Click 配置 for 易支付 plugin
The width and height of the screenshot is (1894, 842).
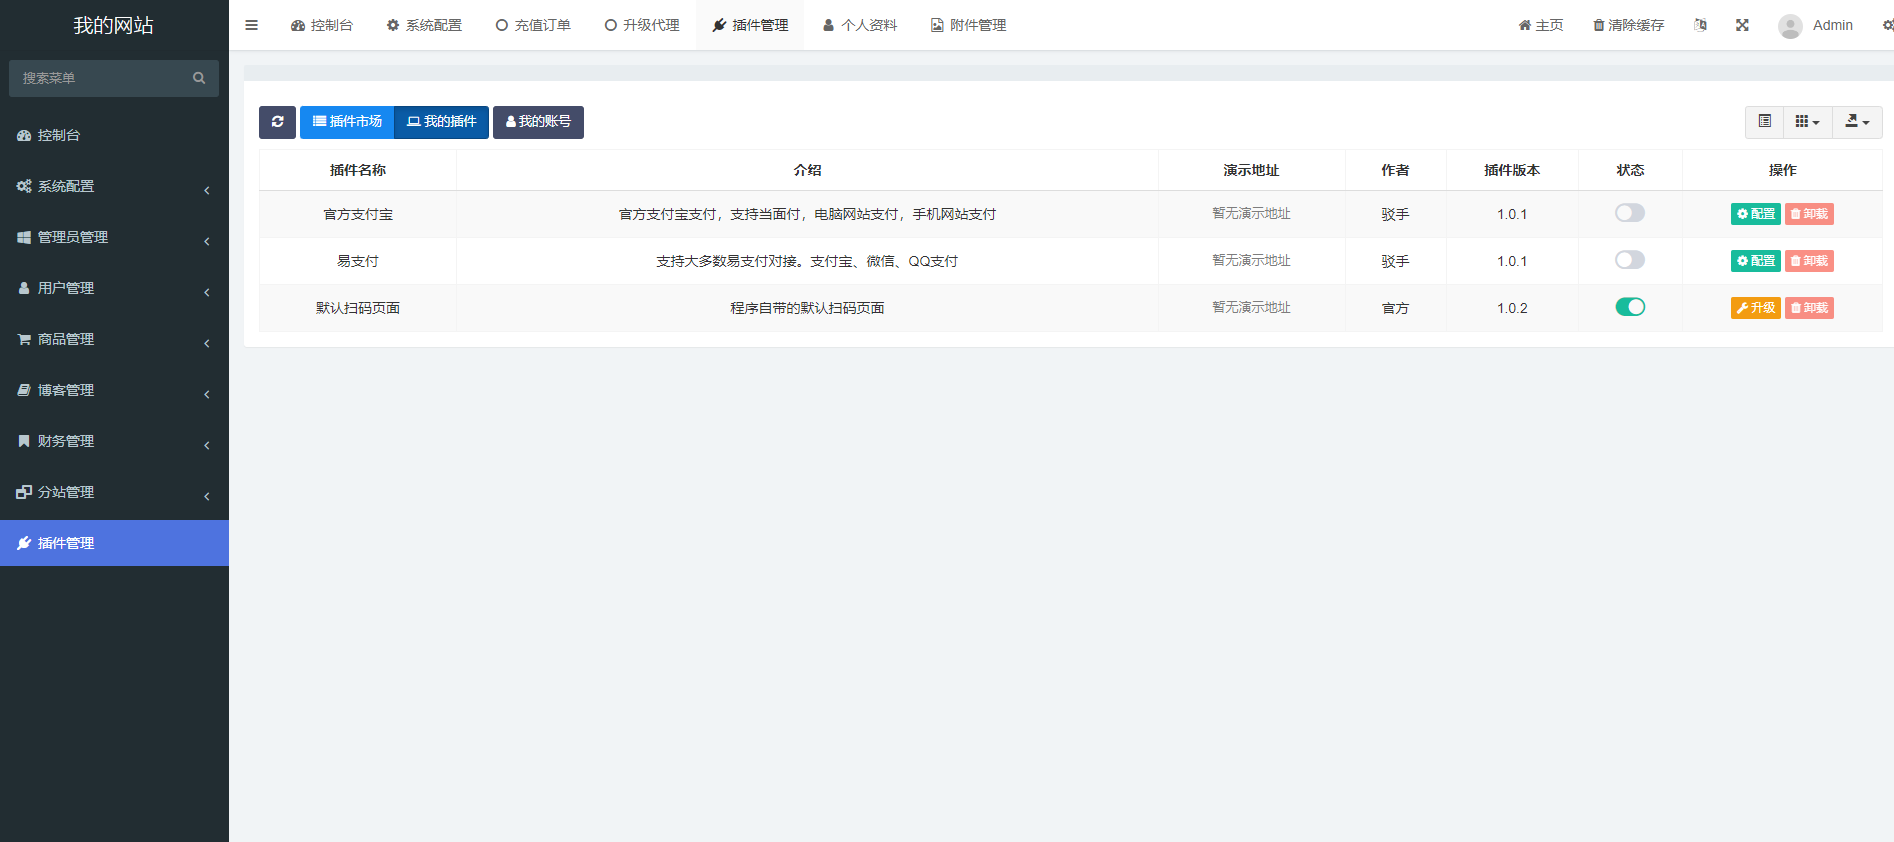pos(1756,261)
